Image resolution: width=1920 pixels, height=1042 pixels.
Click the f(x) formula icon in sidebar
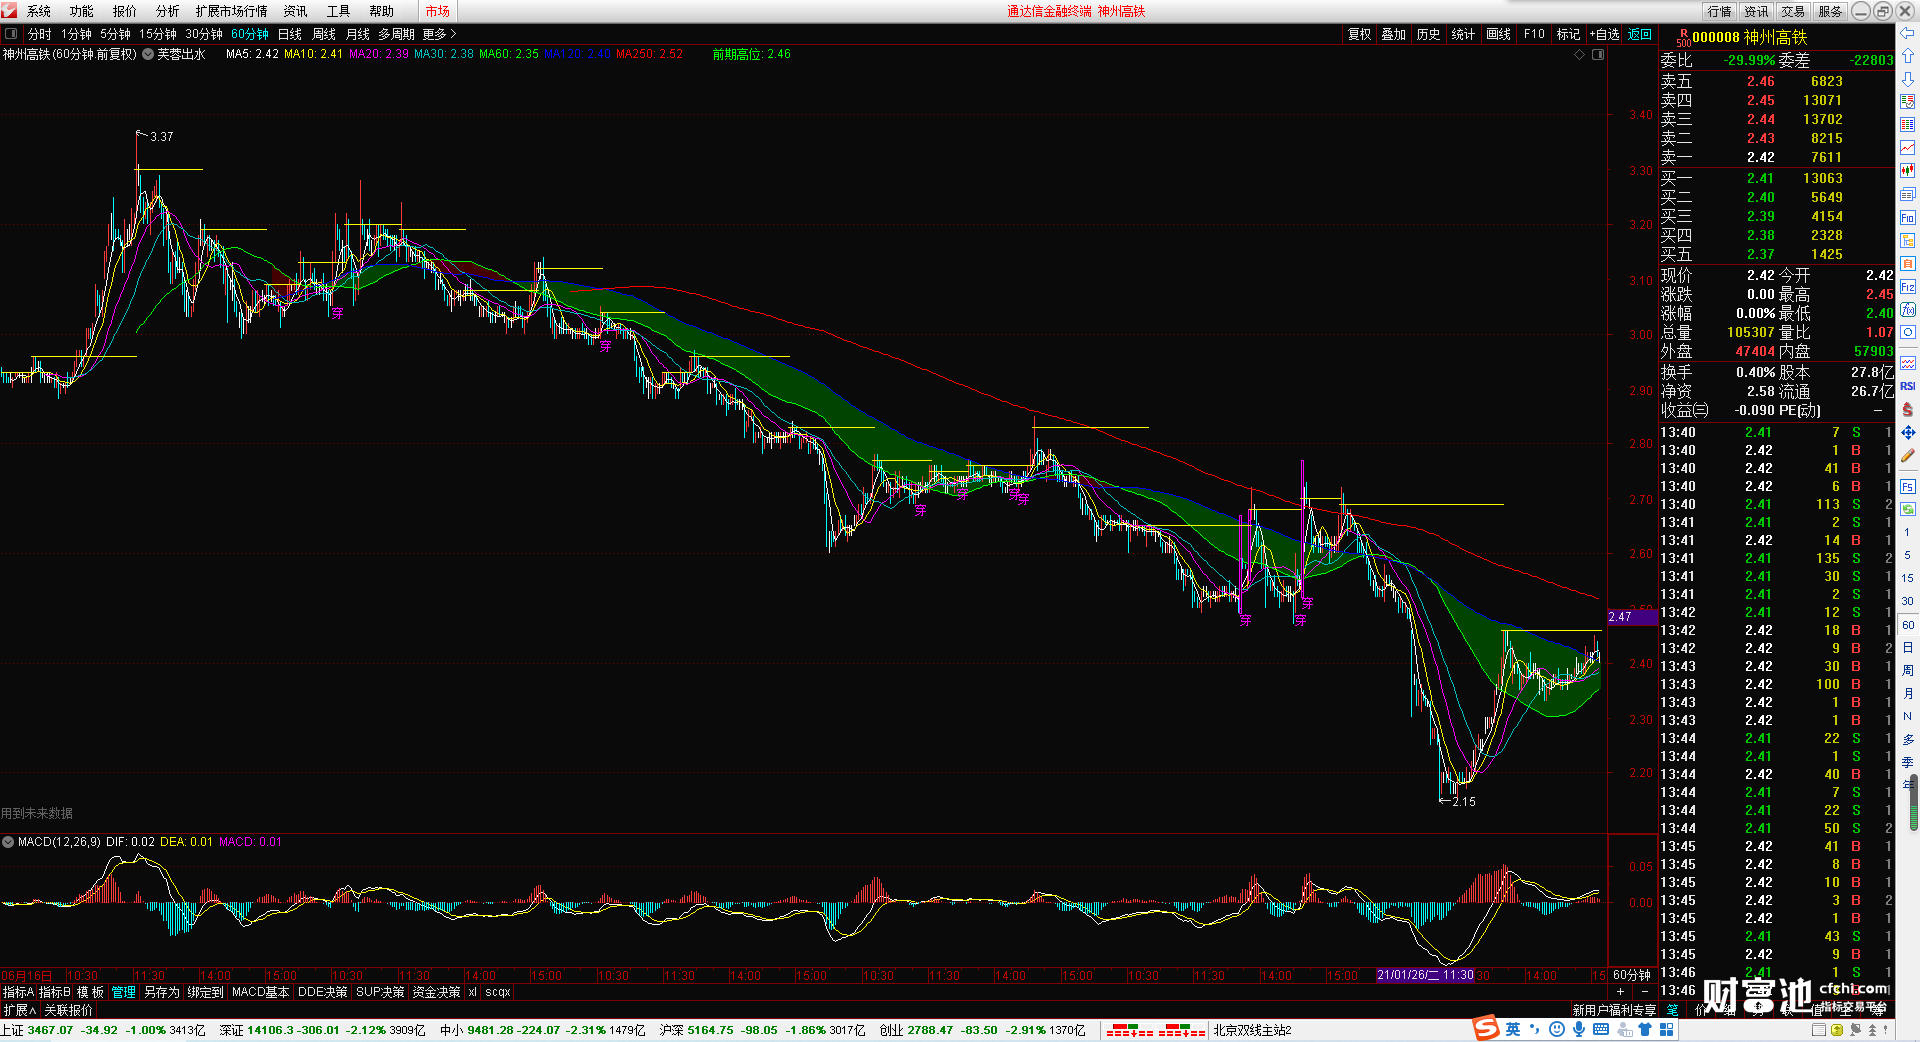pyautogui.click(x=1907, y=310)
